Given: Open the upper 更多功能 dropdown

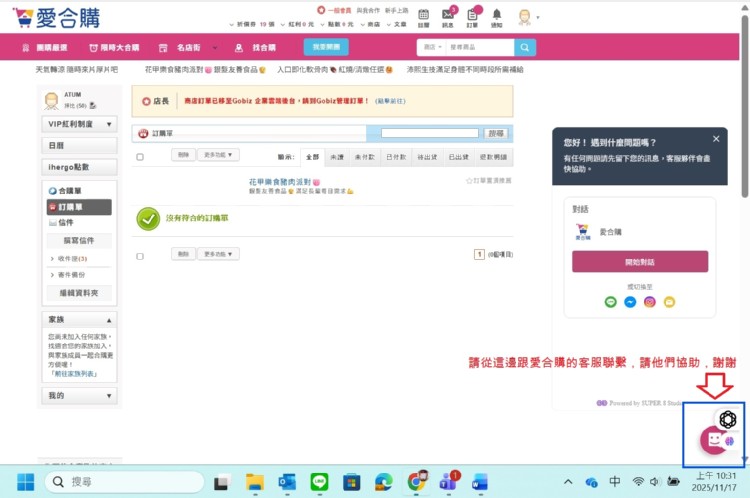Looking at the screenshot, I should [x=220, y=156].
